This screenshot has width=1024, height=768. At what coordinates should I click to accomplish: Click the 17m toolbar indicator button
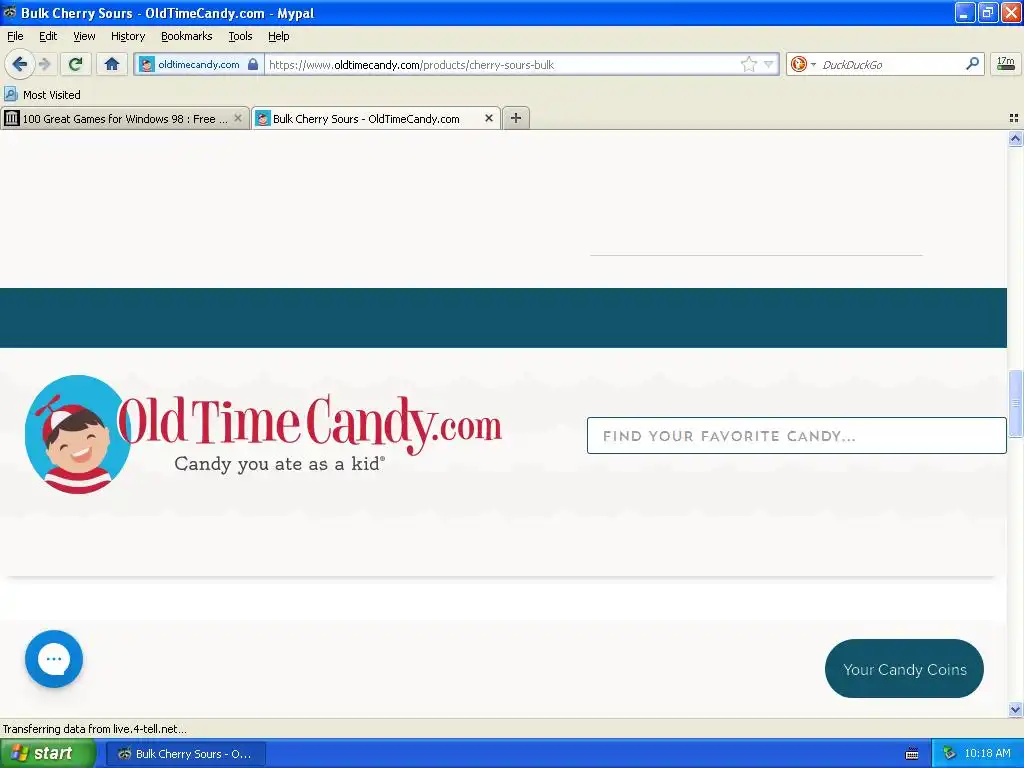click(x=1005, y=64)
